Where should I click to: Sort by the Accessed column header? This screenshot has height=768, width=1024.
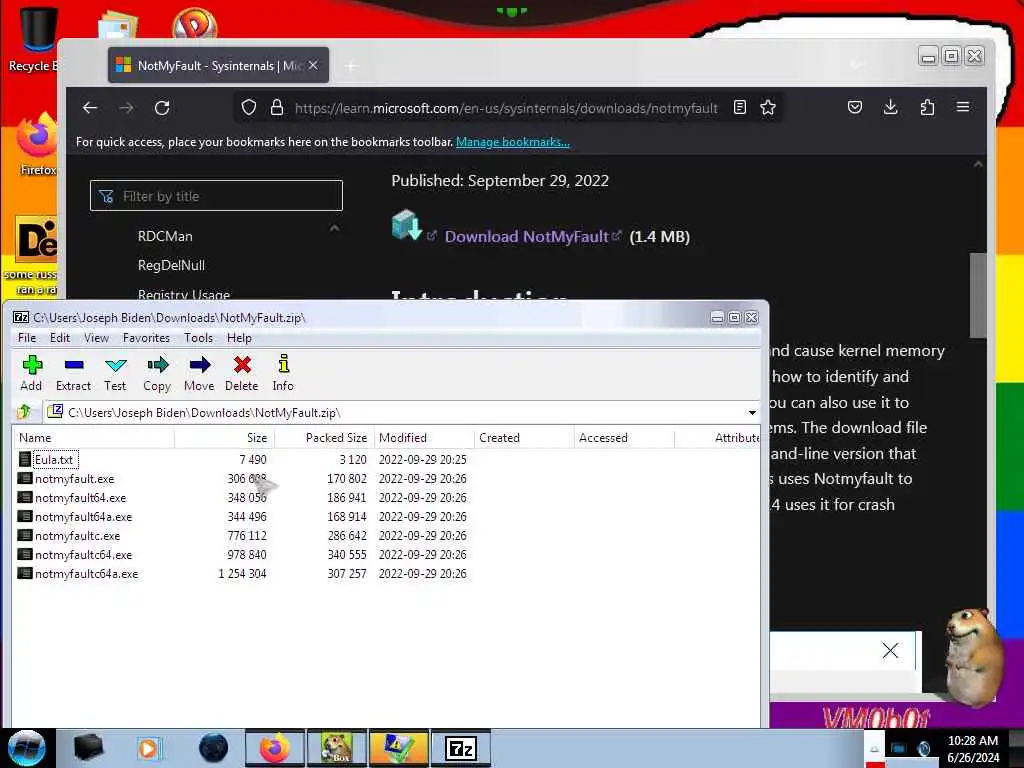tap(624, 438)
